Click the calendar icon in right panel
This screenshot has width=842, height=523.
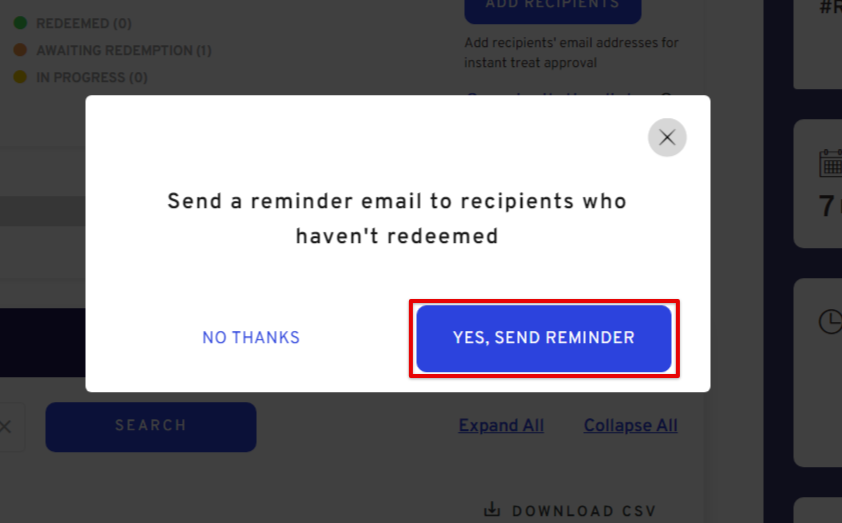(831, 163)
